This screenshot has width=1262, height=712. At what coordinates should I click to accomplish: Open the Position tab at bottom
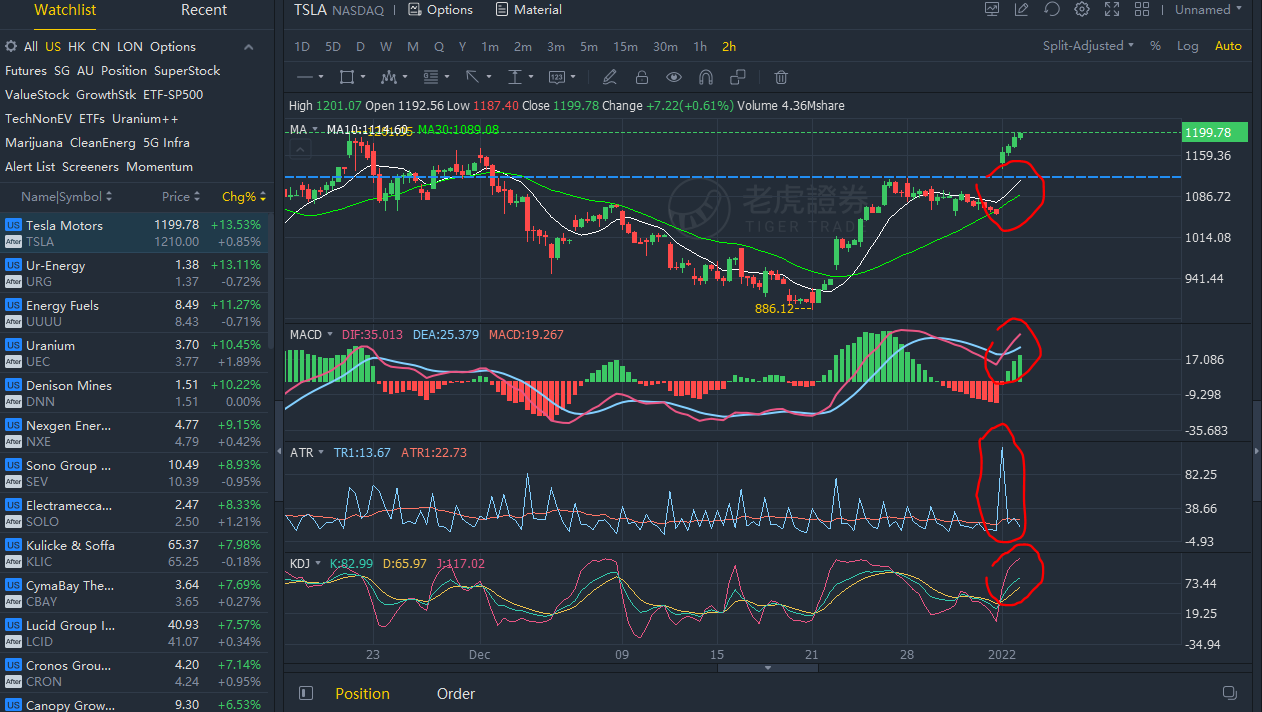coord(362,694)
